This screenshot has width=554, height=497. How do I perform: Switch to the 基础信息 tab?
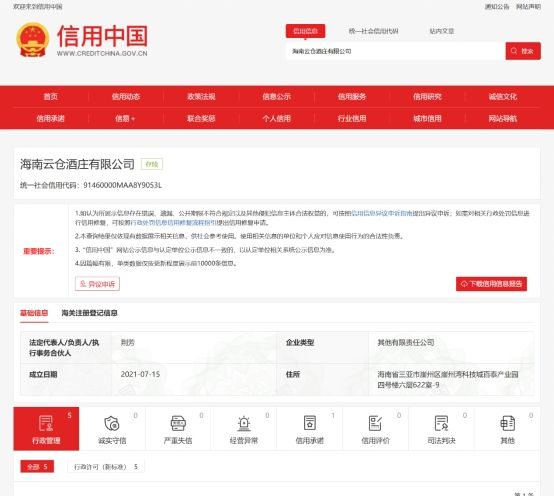34,313
